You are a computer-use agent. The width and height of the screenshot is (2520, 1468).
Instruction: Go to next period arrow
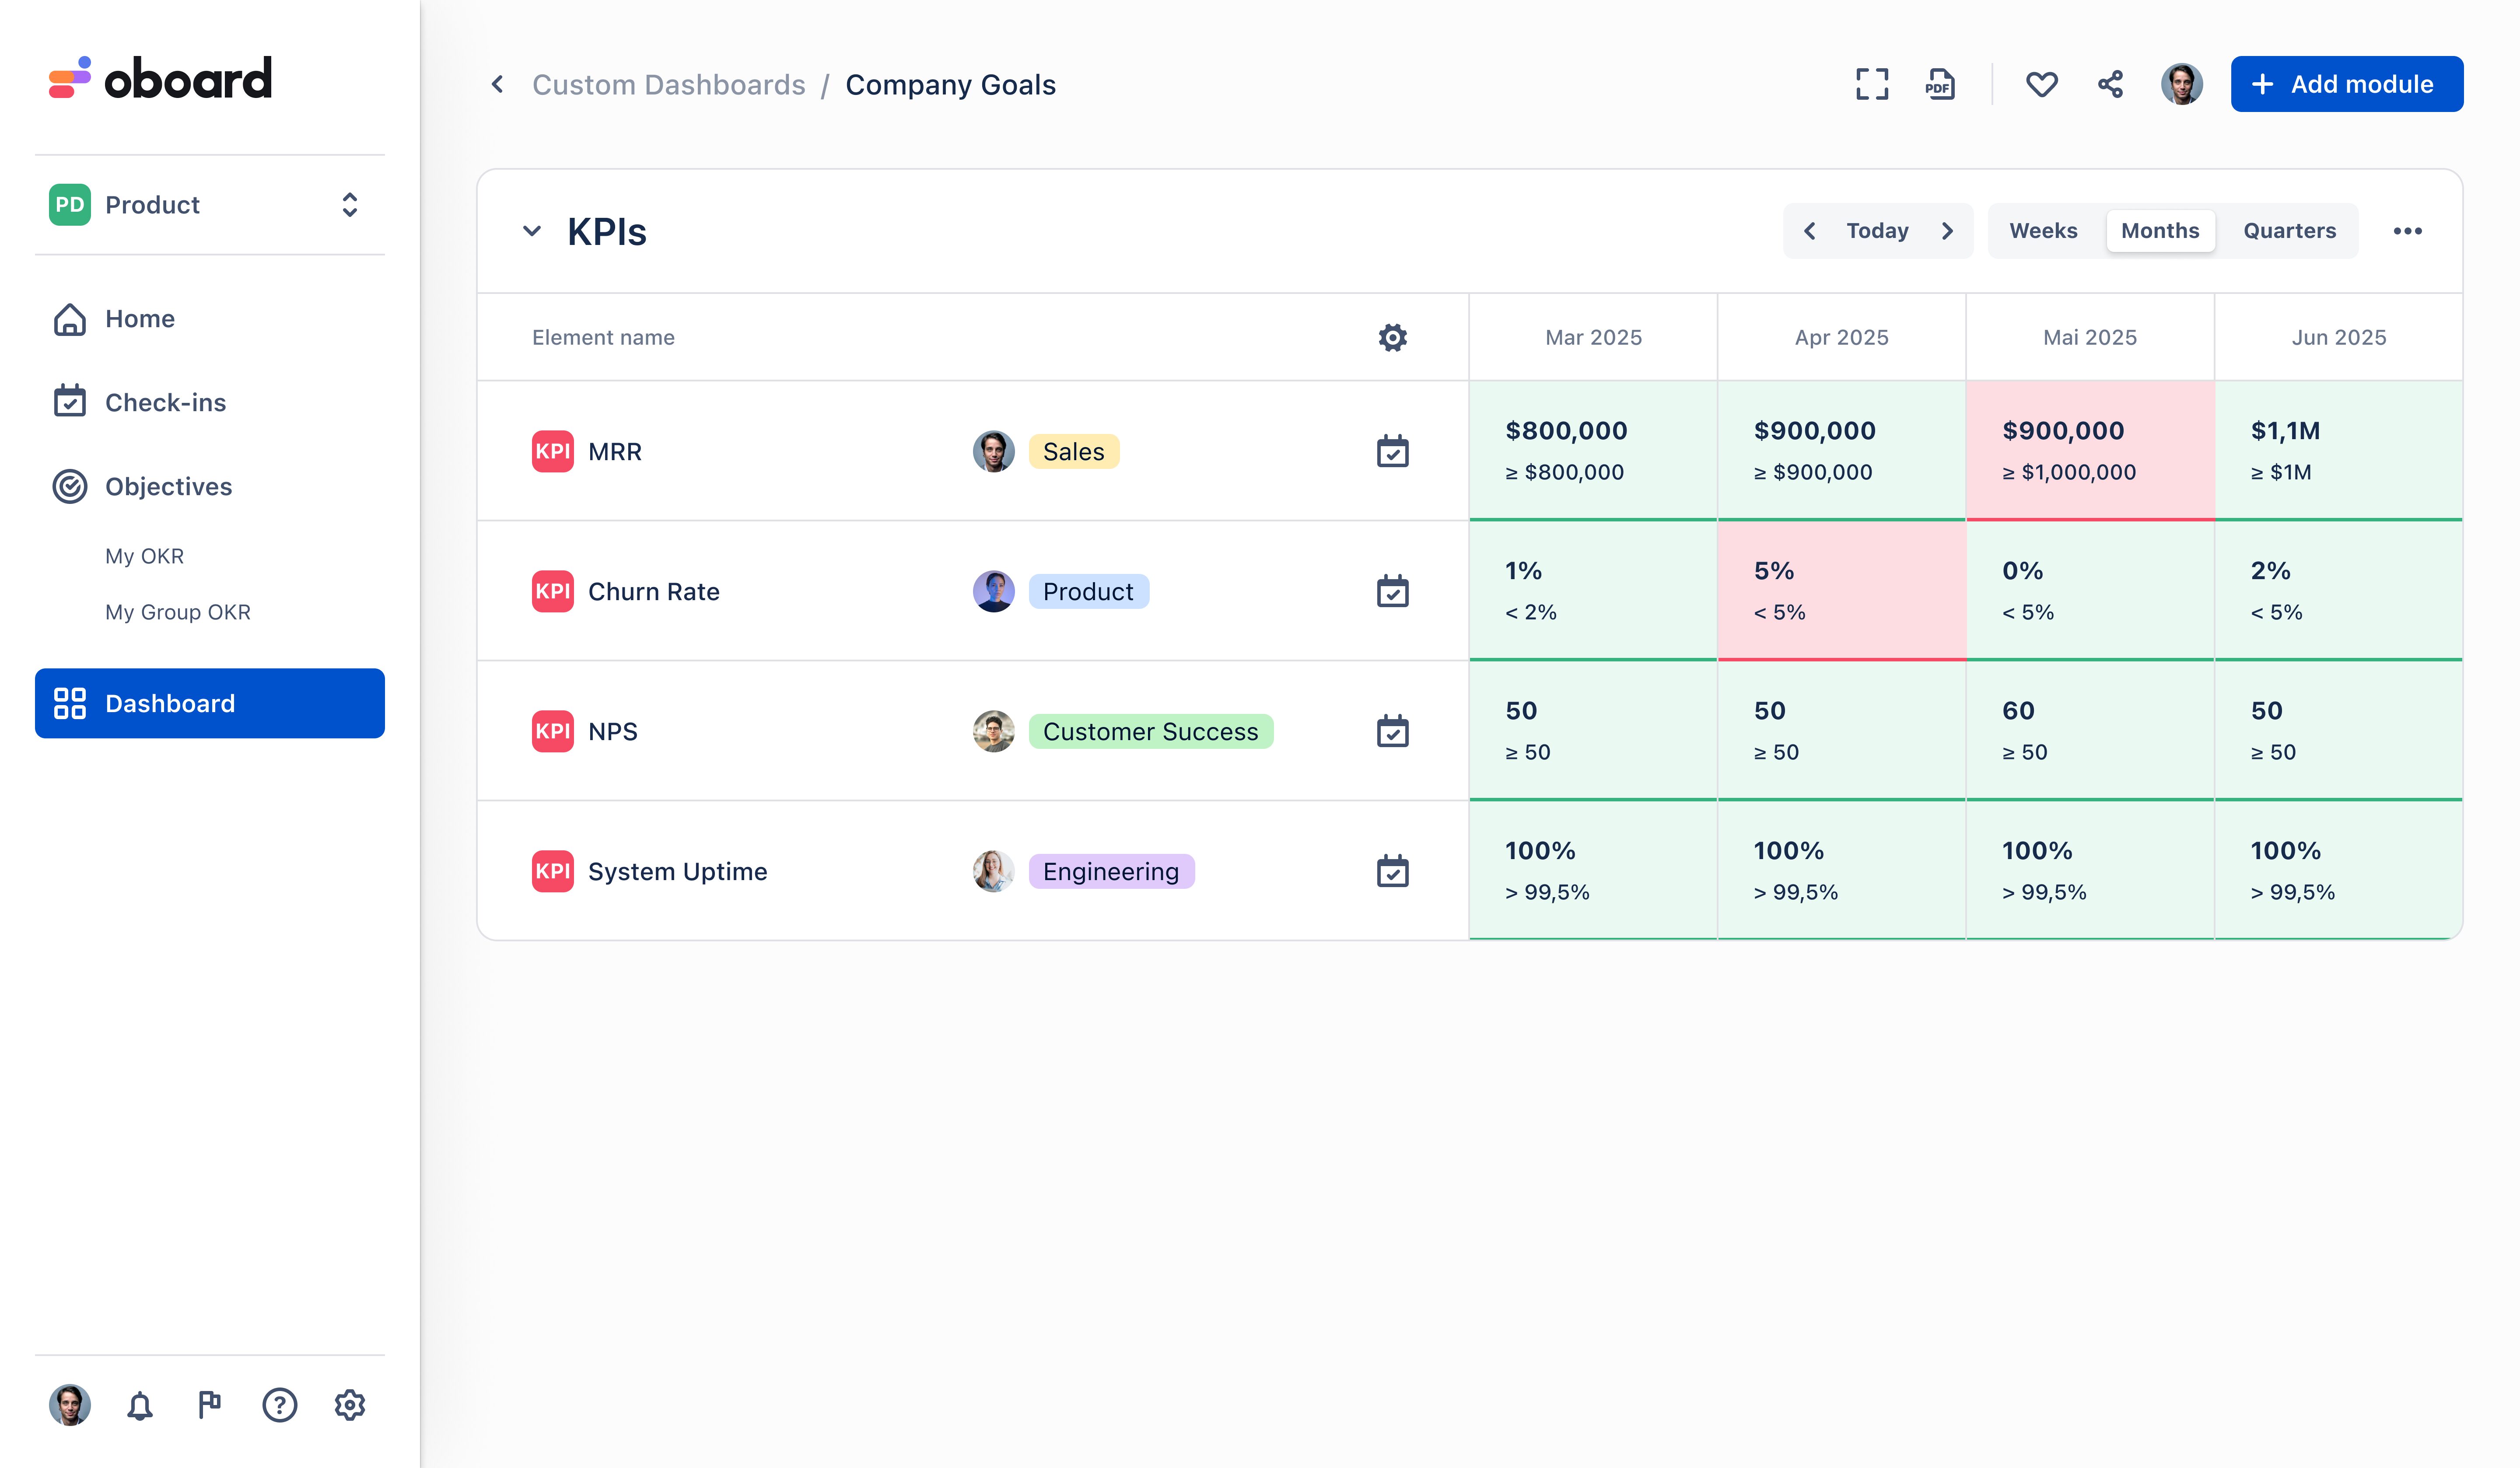pyautogui.click(x=1947, y=231)
